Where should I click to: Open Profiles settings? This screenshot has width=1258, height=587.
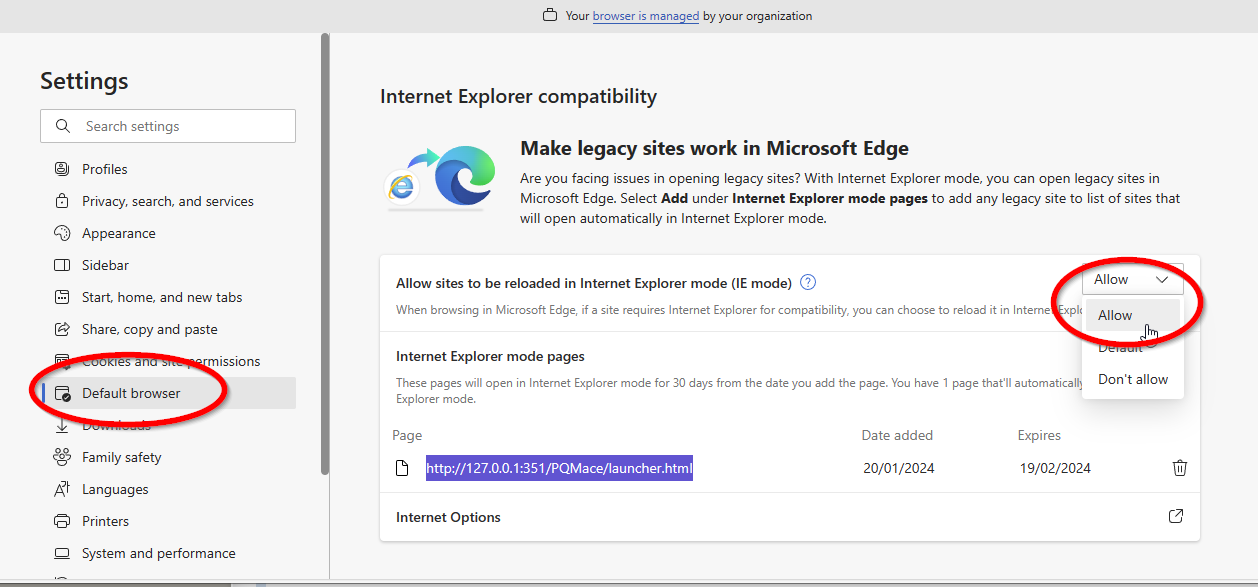pos(169,169)
